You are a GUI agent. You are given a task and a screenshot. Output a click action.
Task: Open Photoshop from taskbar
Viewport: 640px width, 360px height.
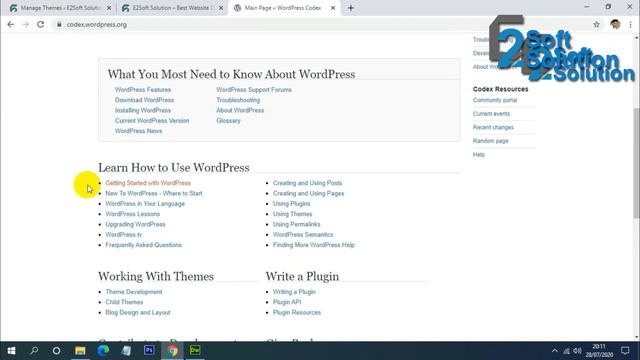pos(149,351)
